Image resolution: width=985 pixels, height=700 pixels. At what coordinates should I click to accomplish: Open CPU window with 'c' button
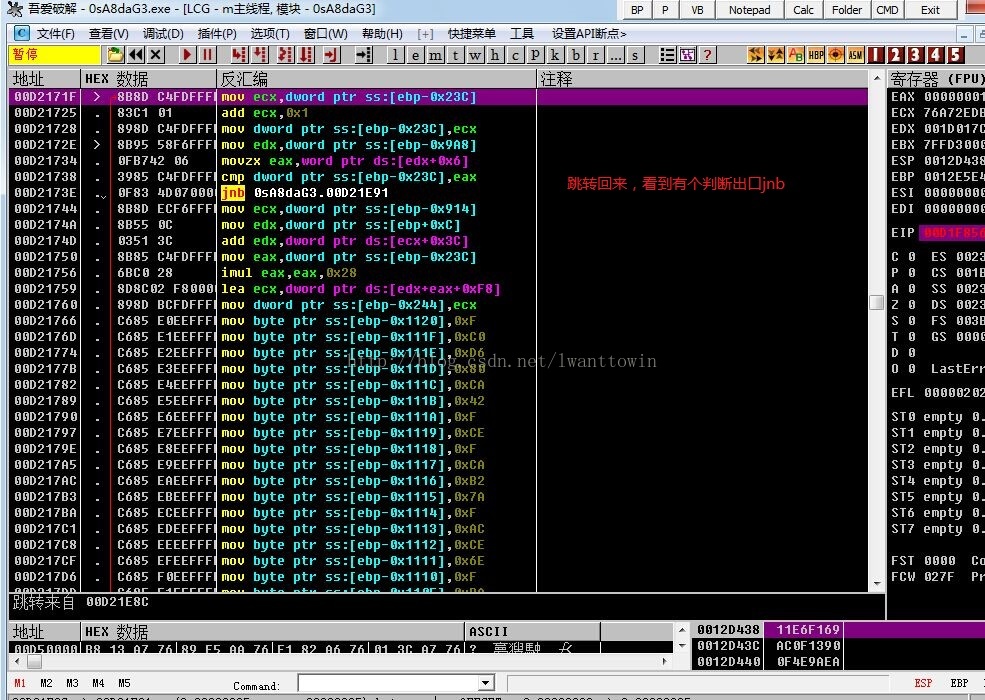516,55
